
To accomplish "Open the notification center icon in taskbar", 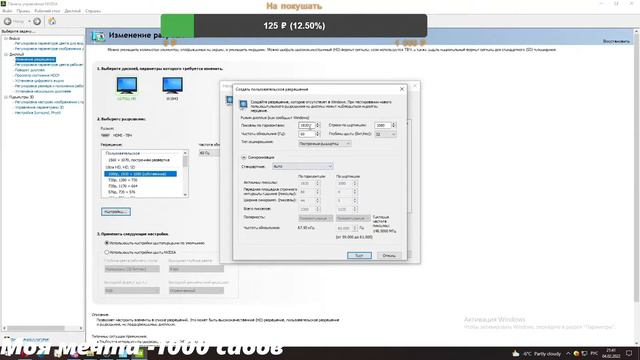I will point(629,353).
